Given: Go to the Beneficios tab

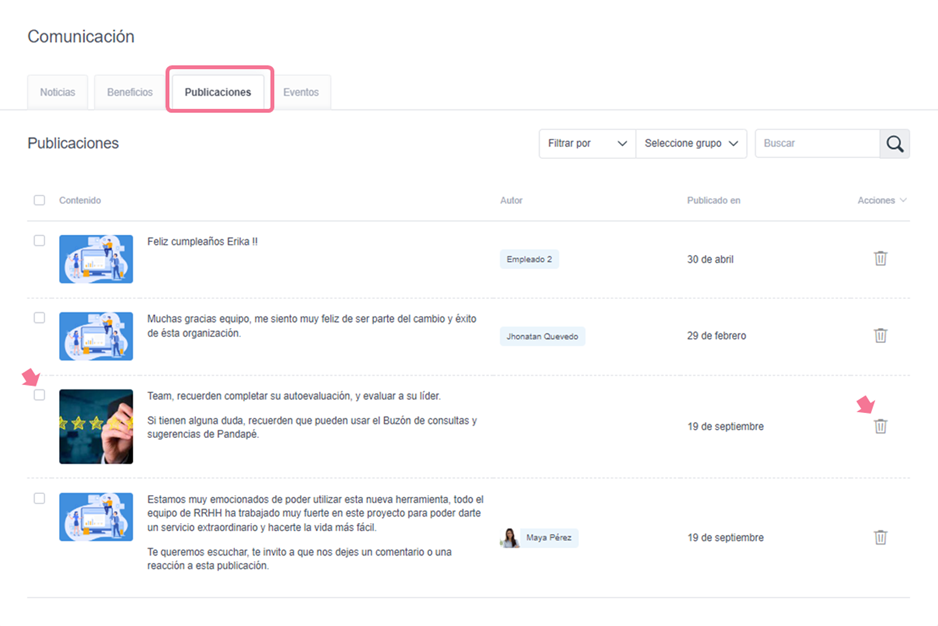Looking at the screenshot, I should coord(130,92).
